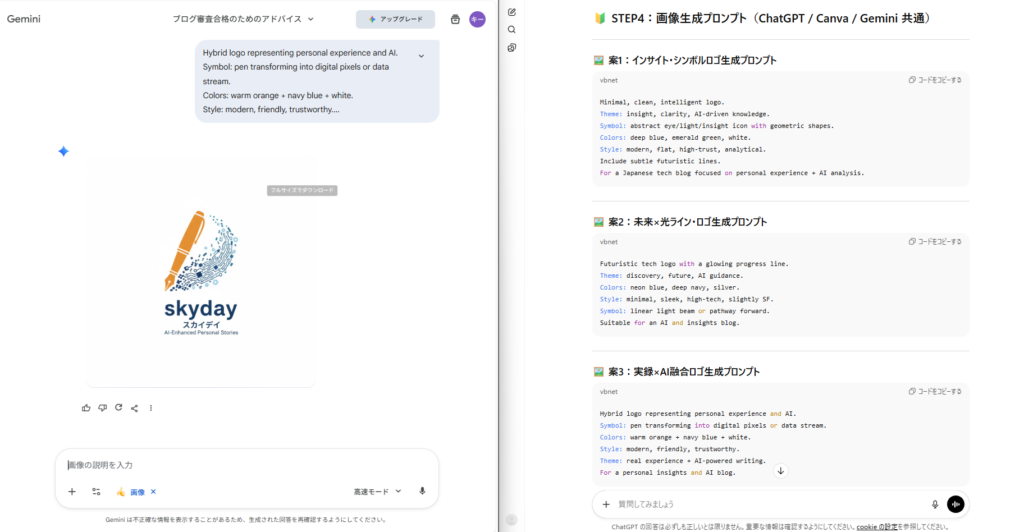Click the thumbs-down icon under the Gemini logo
The image size is (1024, 532).
click(x=102, y=408)
